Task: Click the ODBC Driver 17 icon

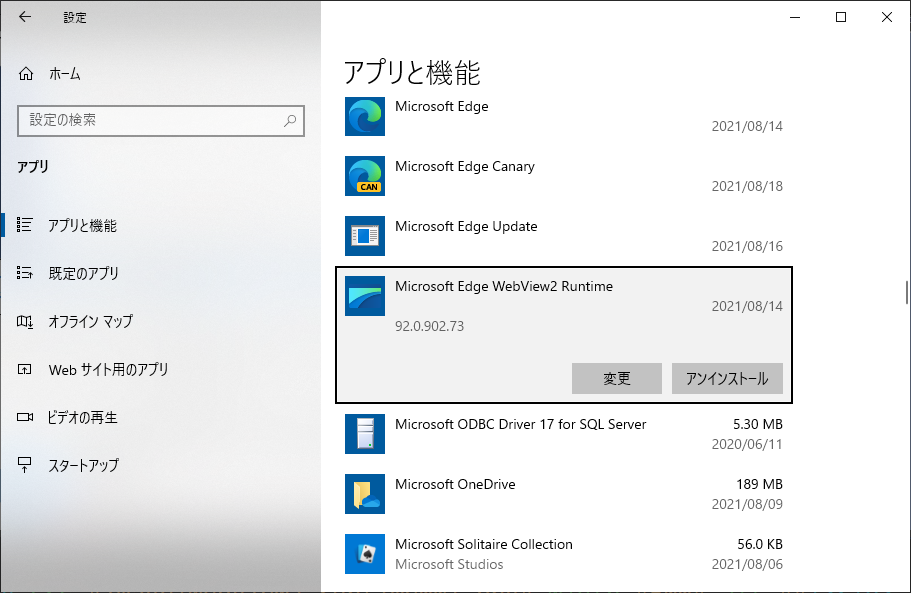Action: pos(364,434)
